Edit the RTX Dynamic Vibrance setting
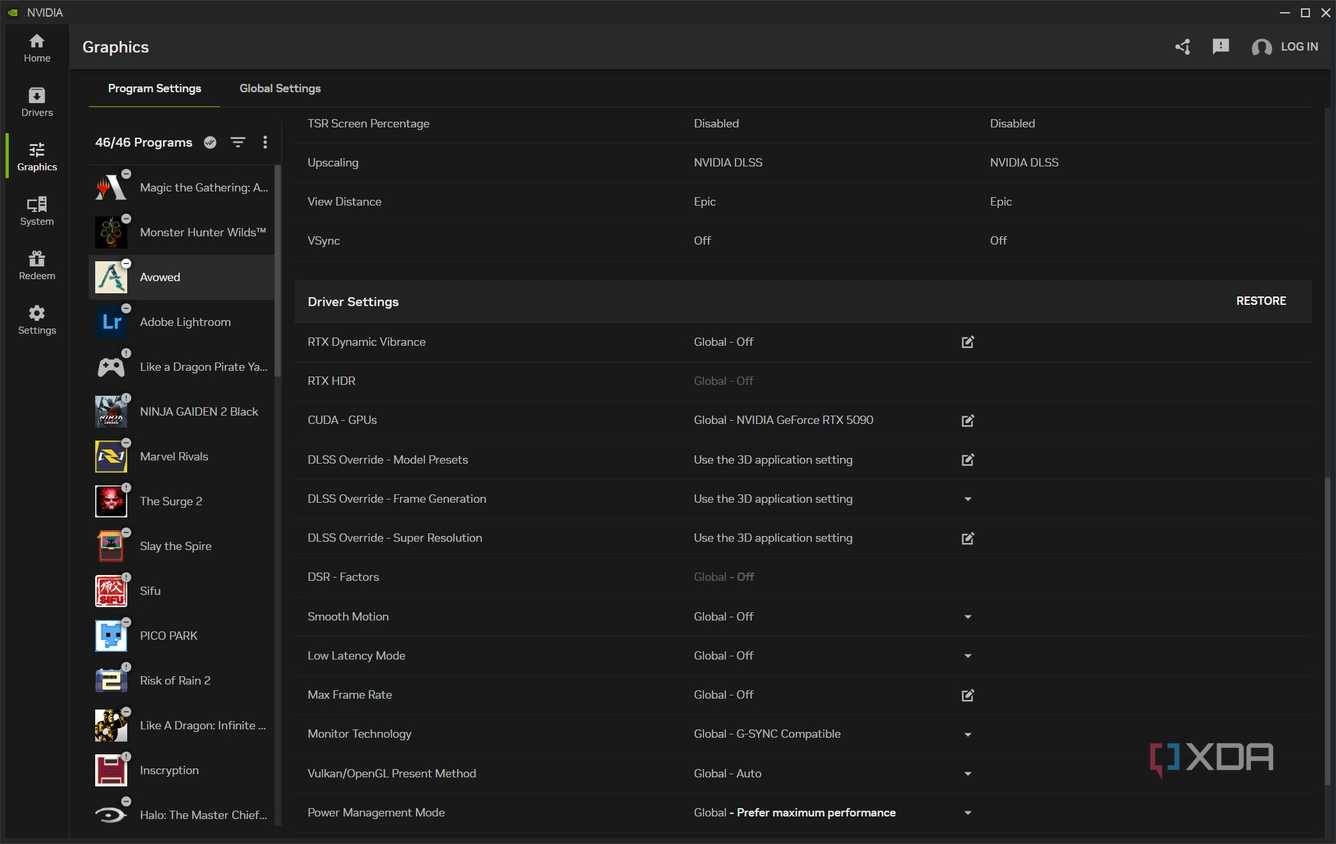The height and width of the screenshot is (844, 1336). tap(968, 342)
